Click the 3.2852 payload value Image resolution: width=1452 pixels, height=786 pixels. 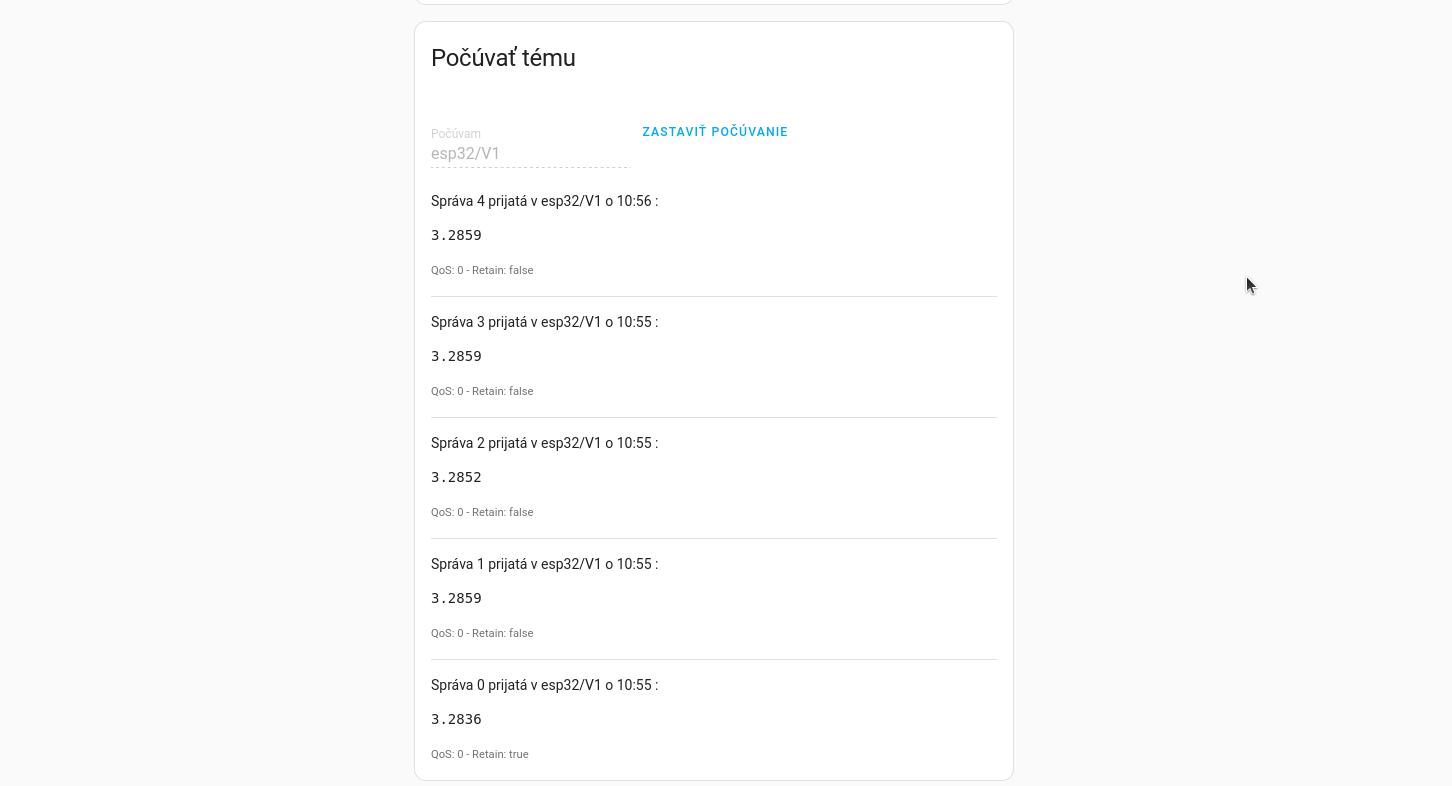pos(456,477)
